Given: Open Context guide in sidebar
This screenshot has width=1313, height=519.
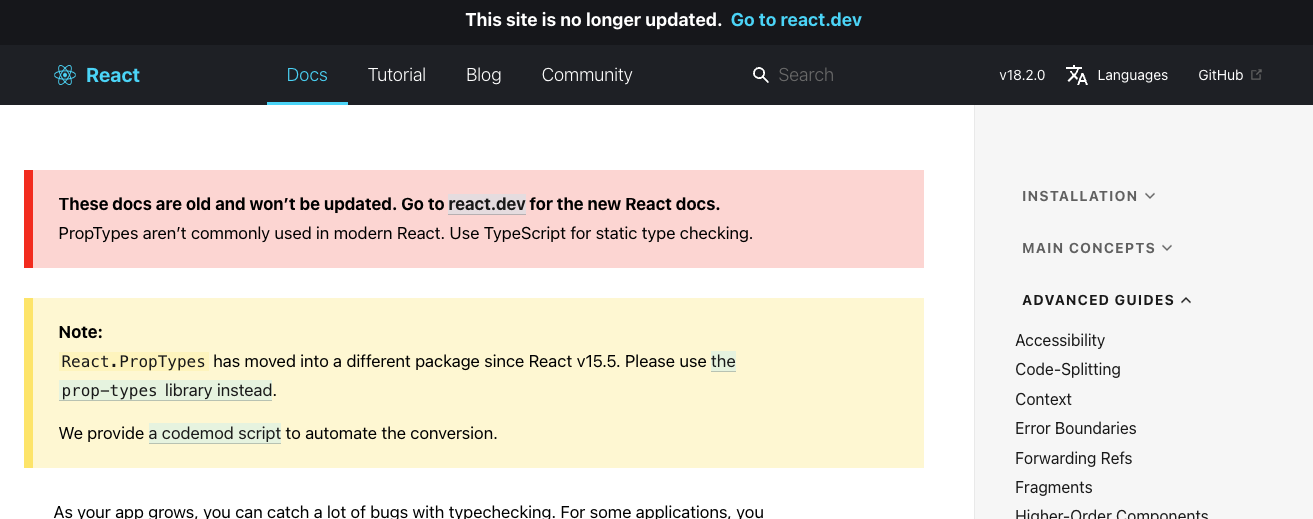Looking at the screenshot, I should pyautogui.click(x=1043, y=399).
